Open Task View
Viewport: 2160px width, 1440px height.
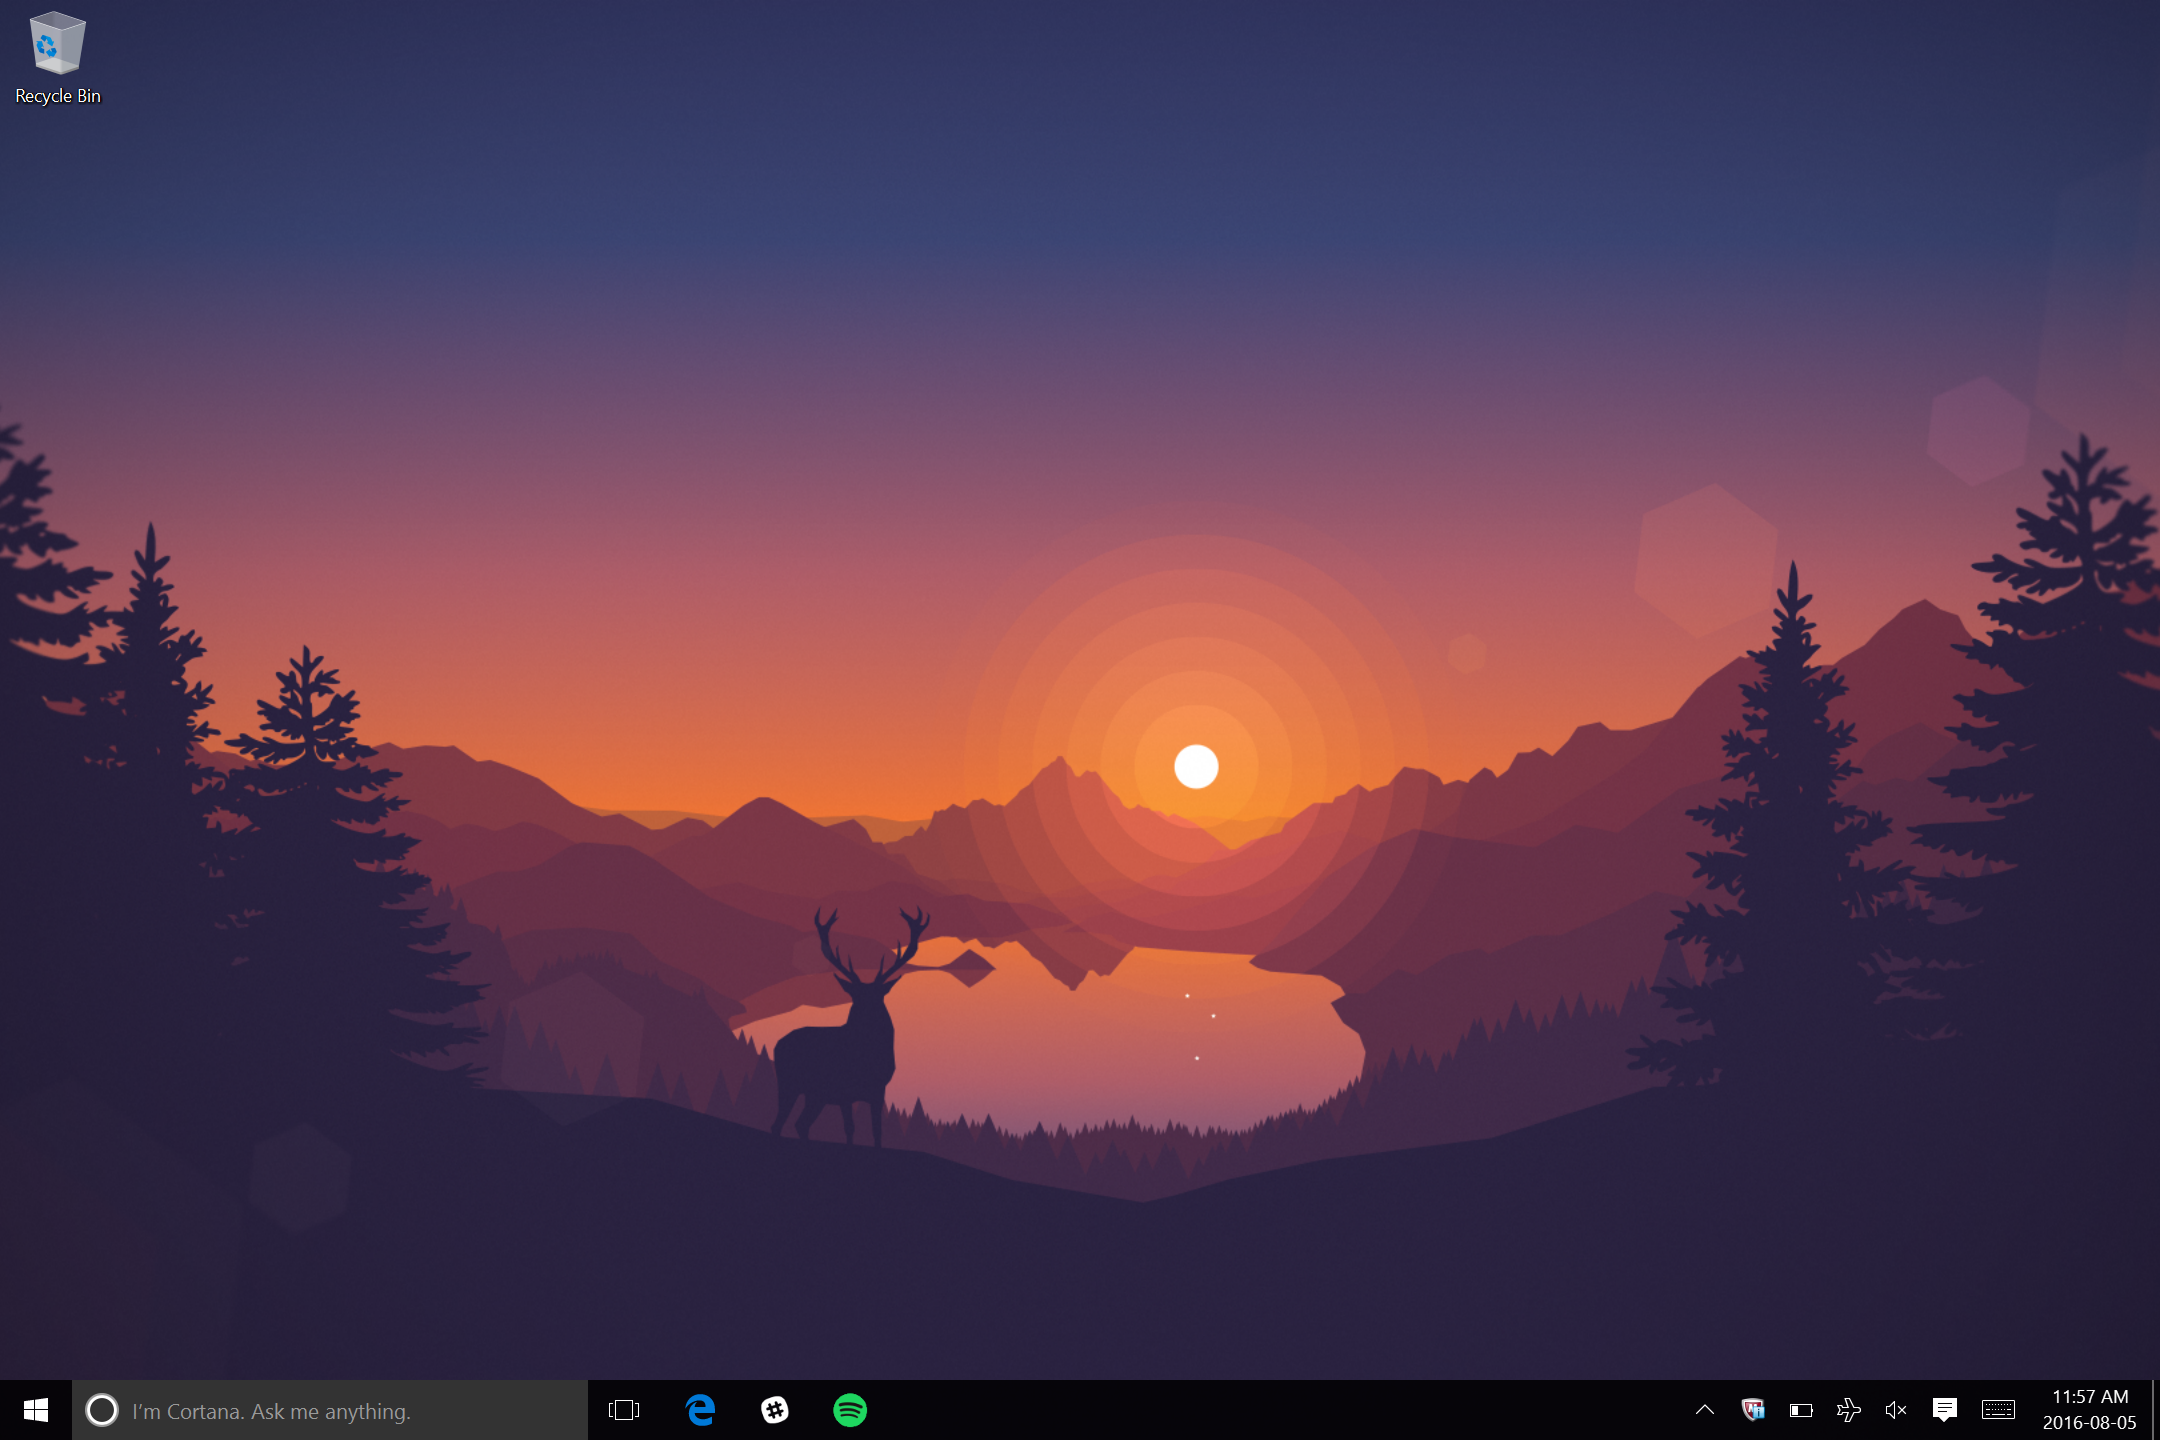pos(624,1410)
